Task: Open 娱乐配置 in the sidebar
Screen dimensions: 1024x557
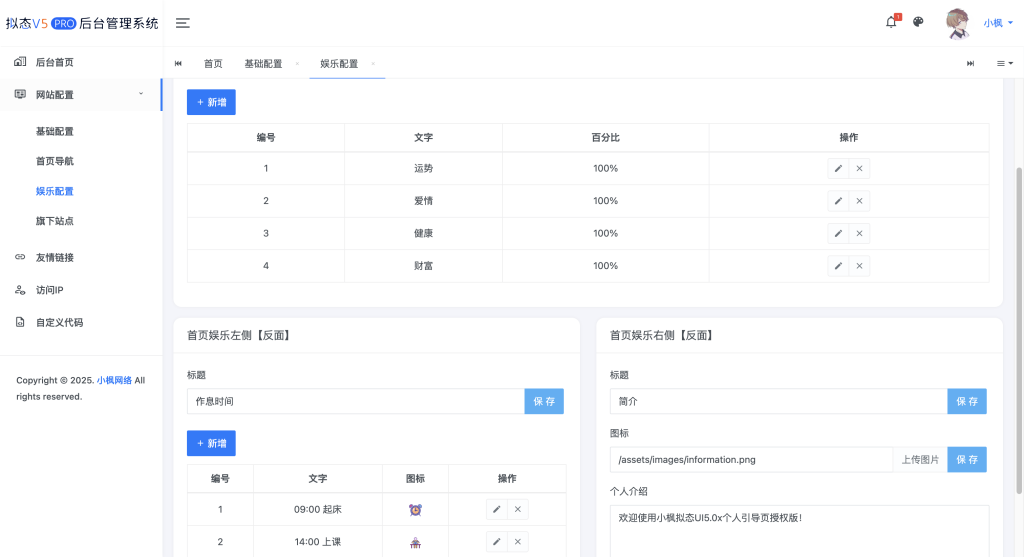Action: [x=55, y=191]
